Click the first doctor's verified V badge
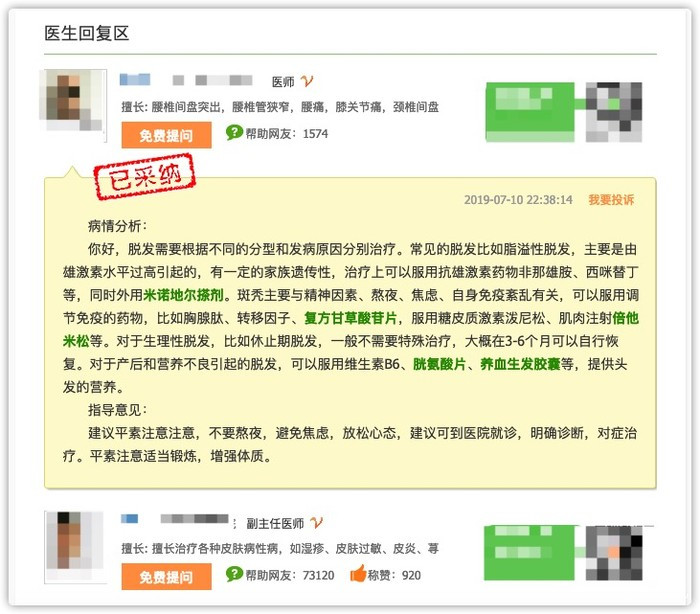 pyautogui.click(x=307, y=81)
